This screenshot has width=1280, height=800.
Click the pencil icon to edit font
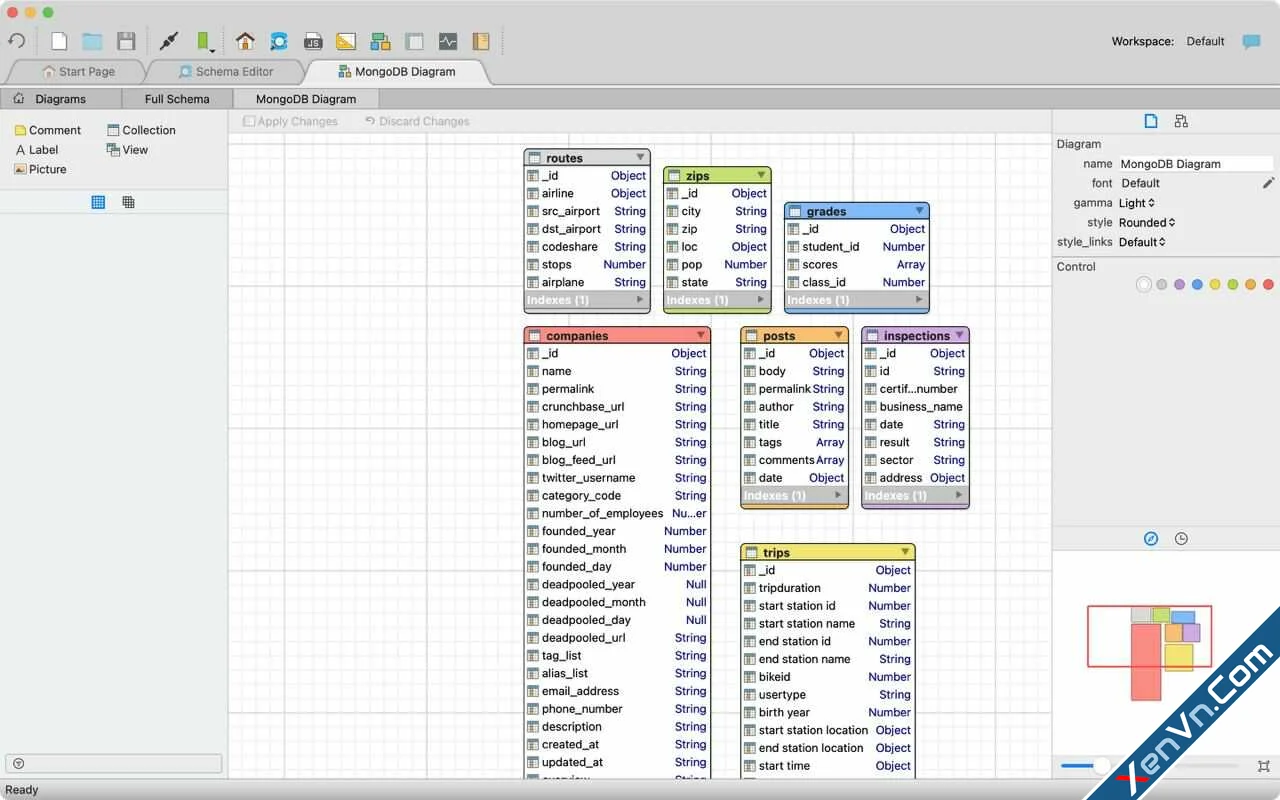(x=1268, y=183)
